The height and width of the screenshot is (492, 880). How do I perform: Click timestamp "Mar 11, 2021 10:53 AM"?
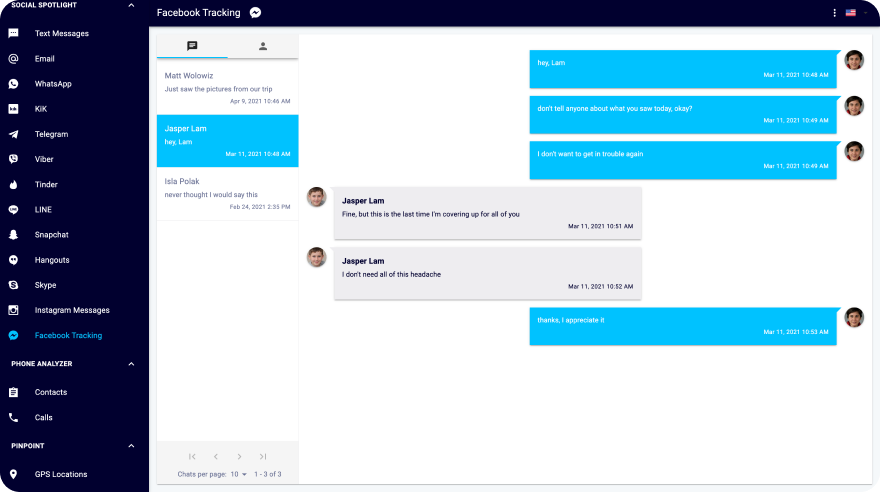point(796,332)
